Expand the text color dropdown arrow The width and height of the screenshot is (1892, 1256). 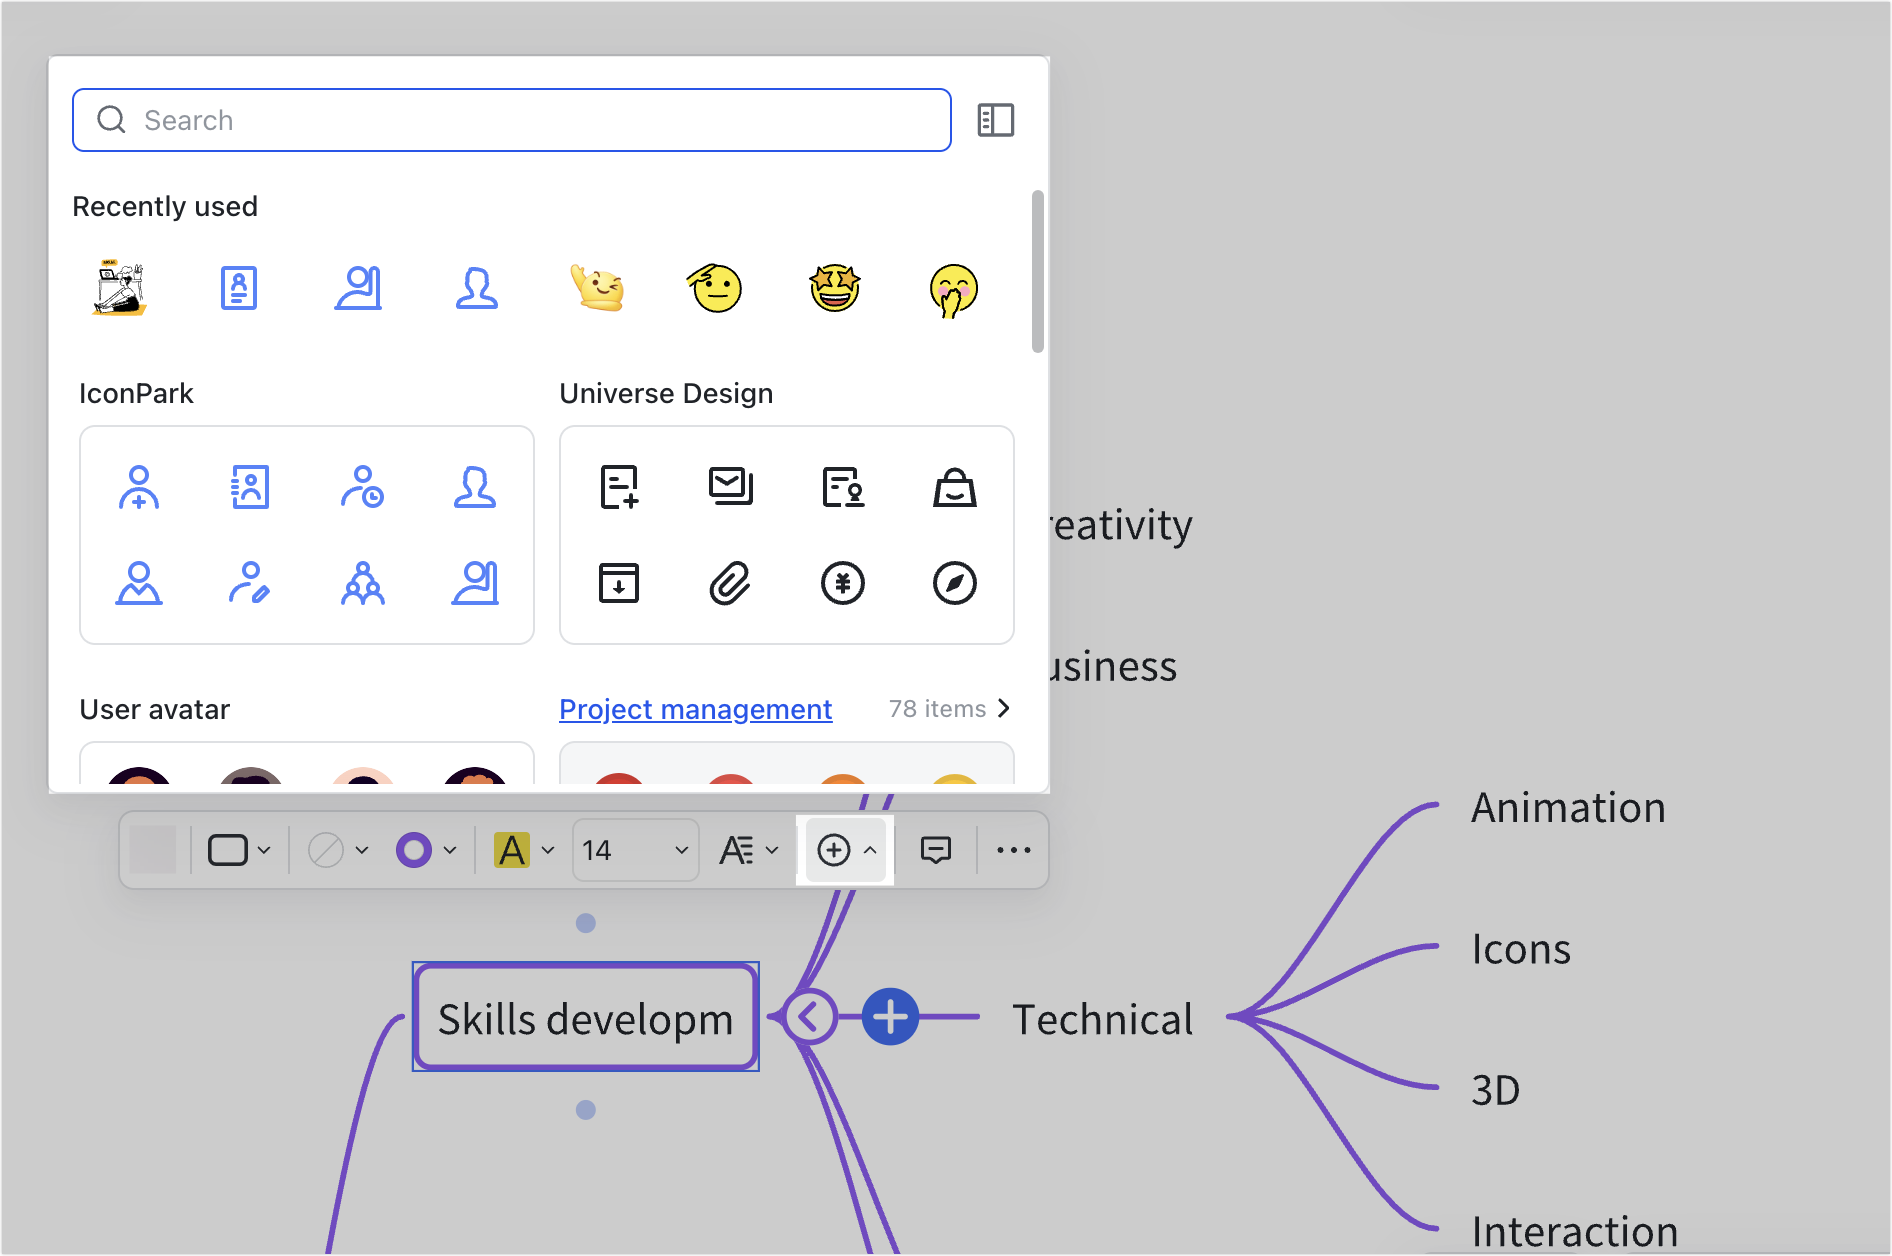[x=549, y=850]
